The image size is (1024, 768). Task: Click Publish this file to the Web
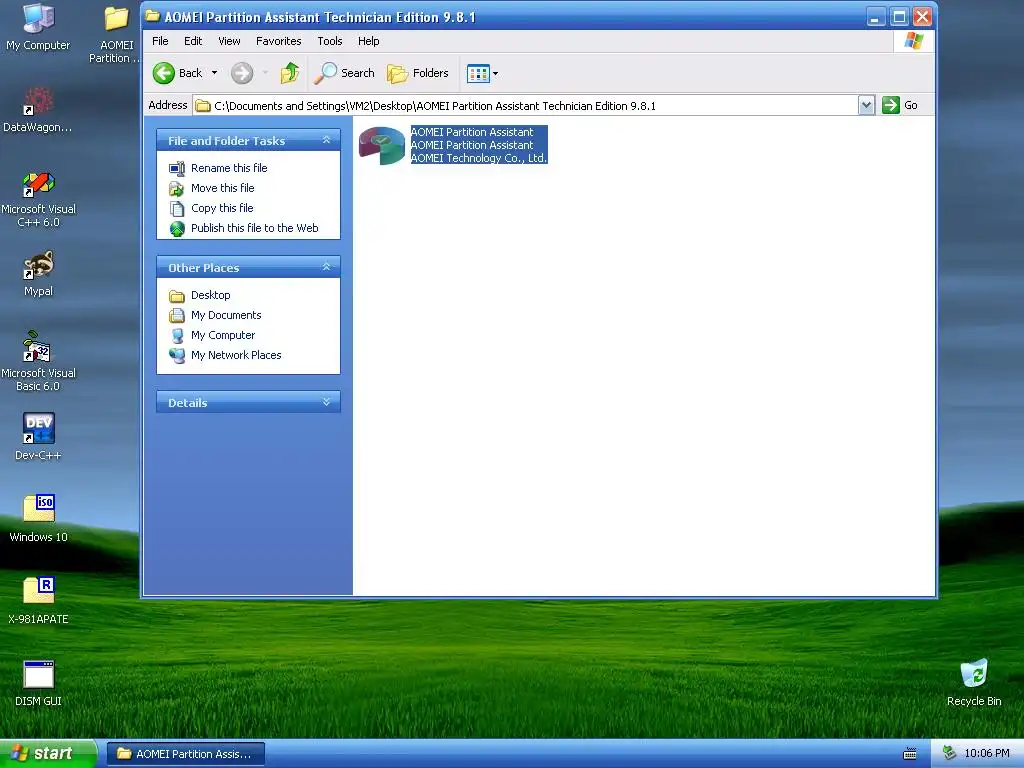(x=255, y=228)
